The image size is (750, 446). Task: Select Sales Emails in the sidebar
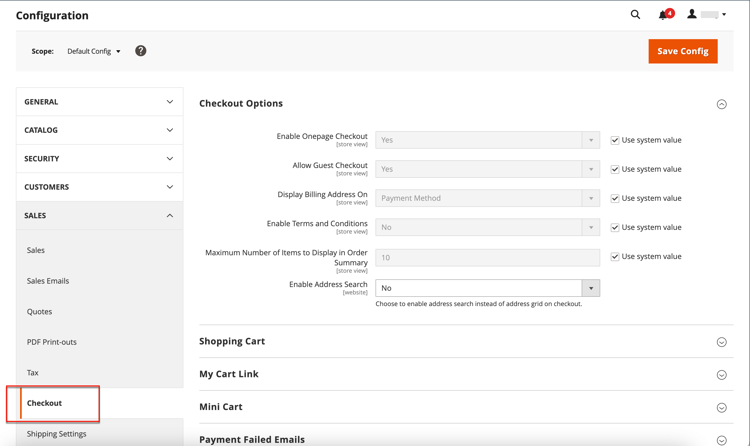coord(48,281)
